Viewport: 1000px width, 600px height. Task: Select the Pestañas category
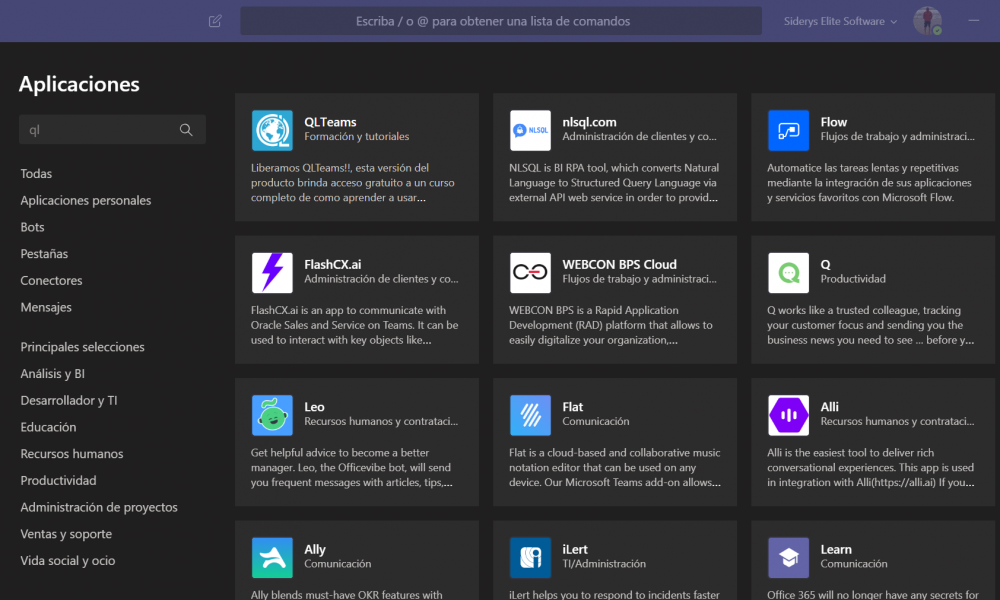point(44,254)
